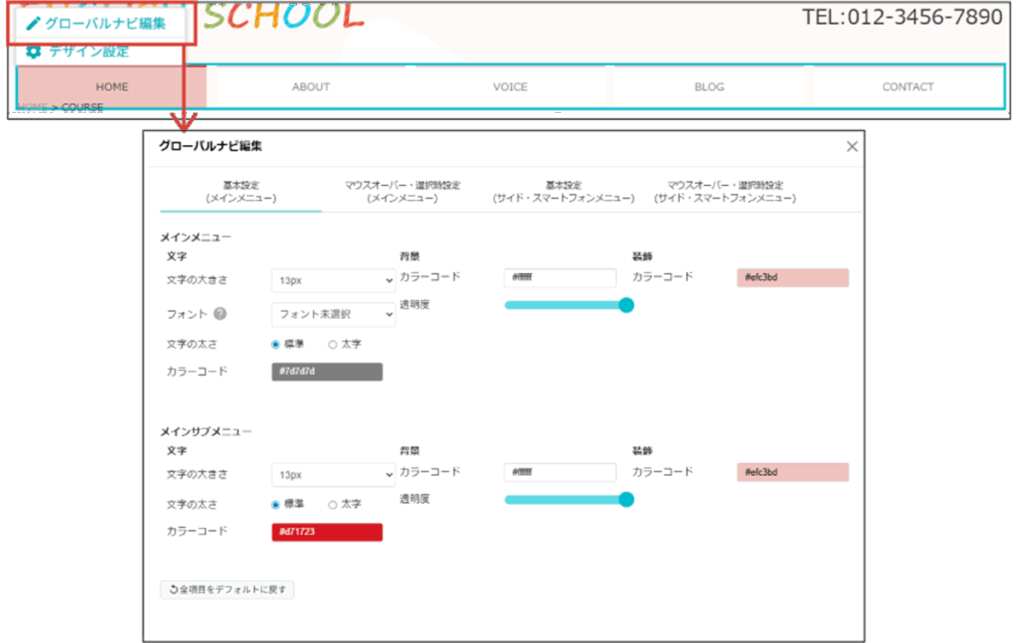Select 太字 radio in メインメニュー section
The image size is (1024, 643).
(x=333, y=344)
